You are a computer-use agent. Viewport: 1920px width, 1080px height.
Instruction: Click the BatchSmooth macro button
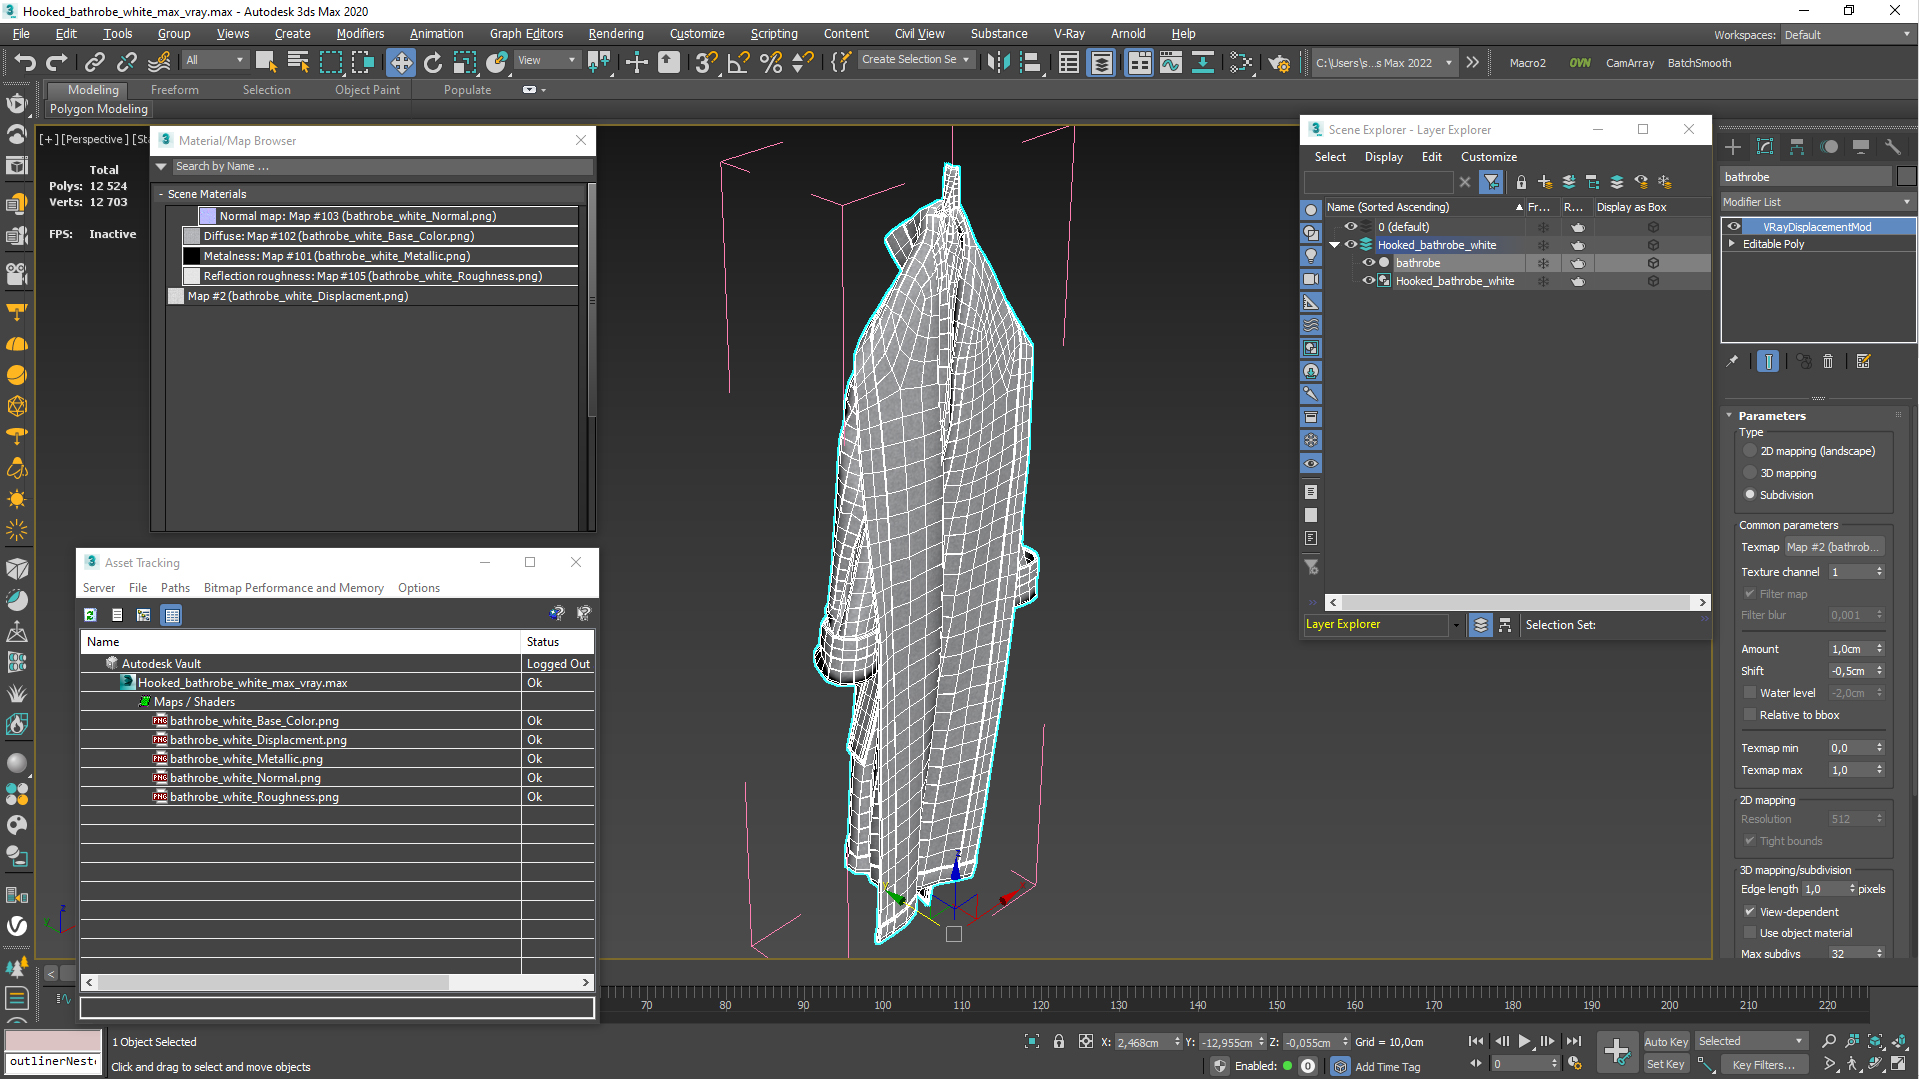(1699, 63)
